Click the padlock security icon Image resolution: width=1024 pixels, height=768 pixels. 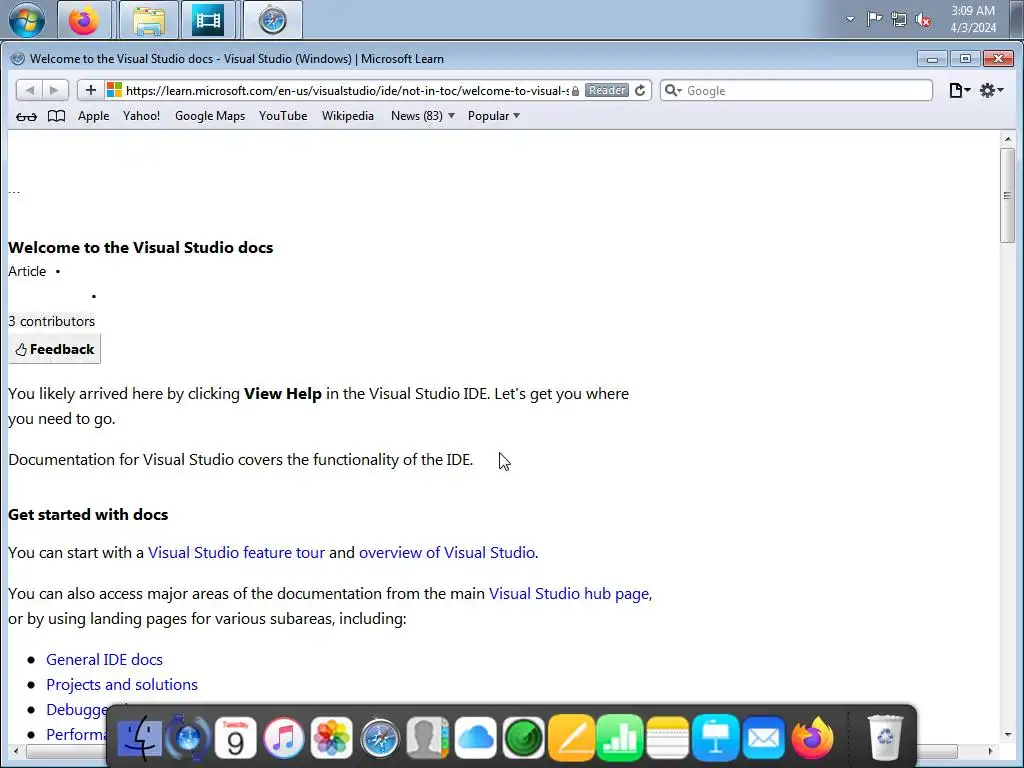tap(575, 91)
